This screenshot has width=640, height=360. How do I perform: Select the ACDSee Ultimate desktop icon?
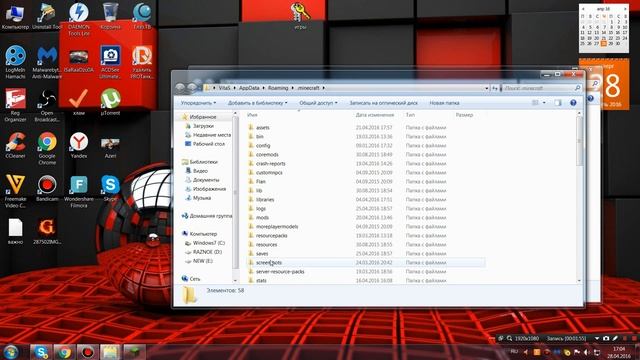point(110,62)
